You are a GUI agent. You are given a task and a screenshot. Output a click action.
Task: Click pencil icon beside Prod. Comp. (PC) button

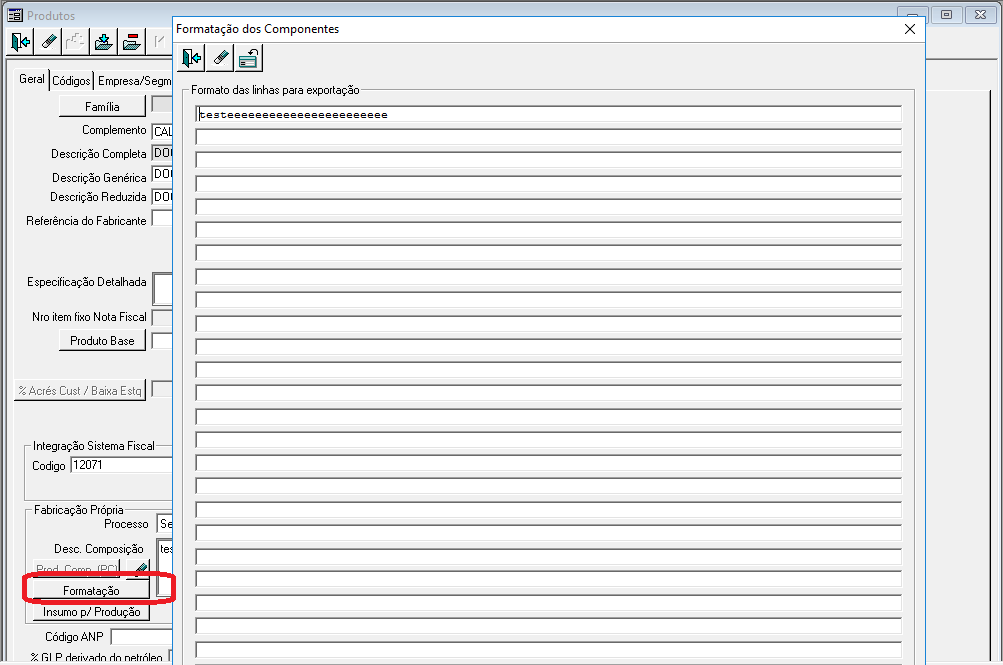139,568
